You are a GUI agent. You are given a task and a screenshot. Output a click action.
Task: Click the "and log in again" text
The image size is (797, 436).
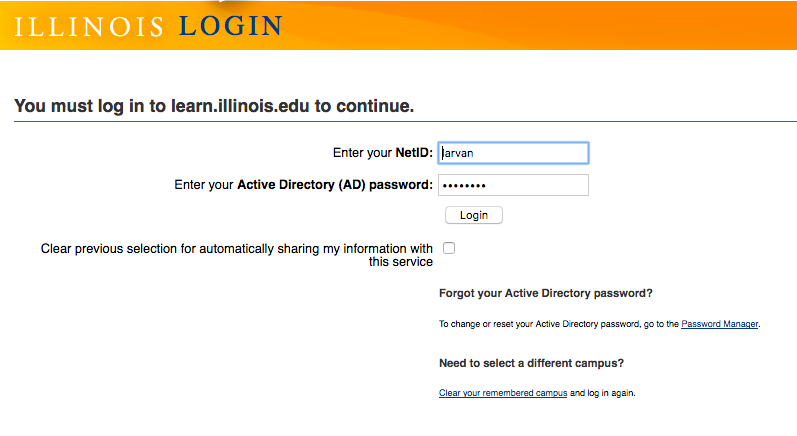[602, 393]
